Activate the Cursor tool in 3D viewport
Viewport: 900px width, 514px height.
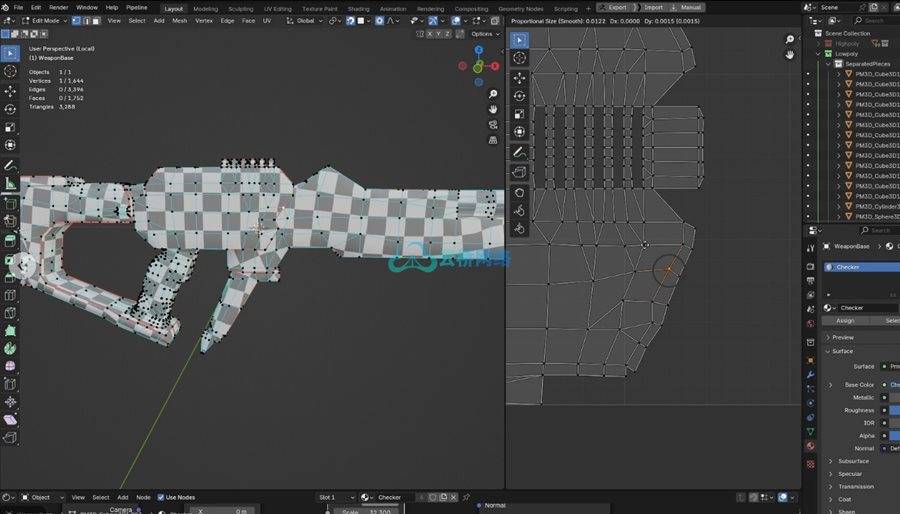(10, 71)
